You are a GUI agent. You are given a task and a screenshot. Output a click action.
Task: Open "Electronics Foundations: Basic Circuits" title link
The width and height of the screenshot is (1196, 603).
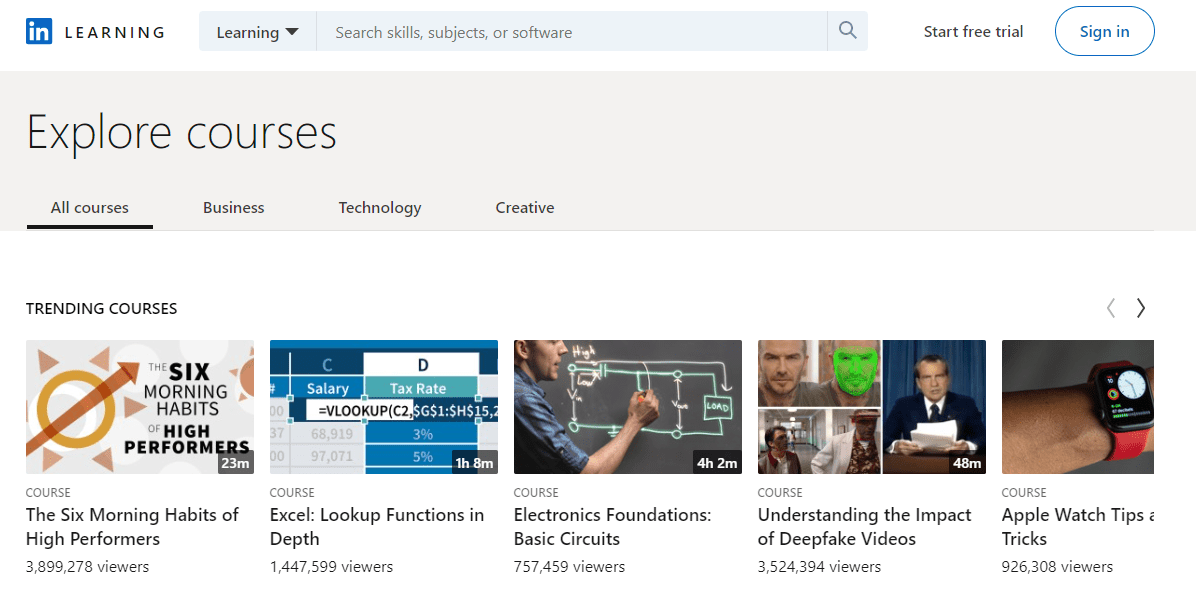pos(612,527)
